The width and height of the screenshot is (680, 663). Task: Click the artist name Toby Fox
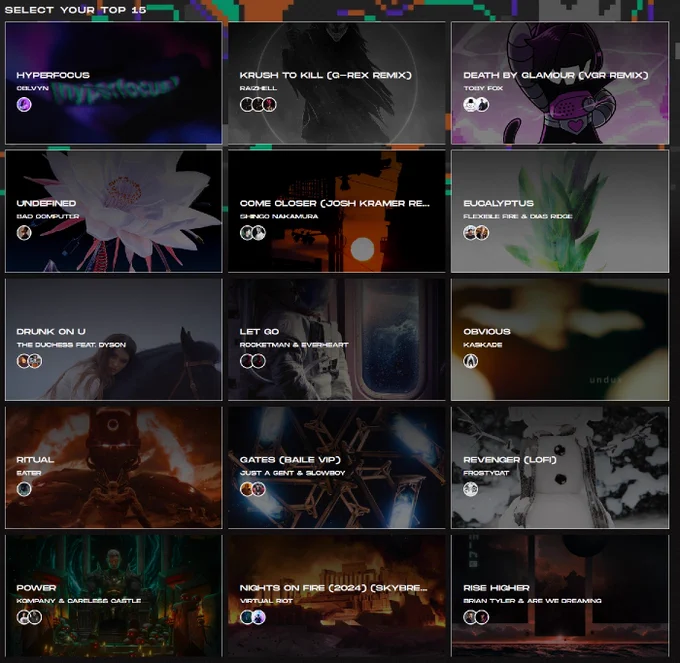click(x=483, y=88)
